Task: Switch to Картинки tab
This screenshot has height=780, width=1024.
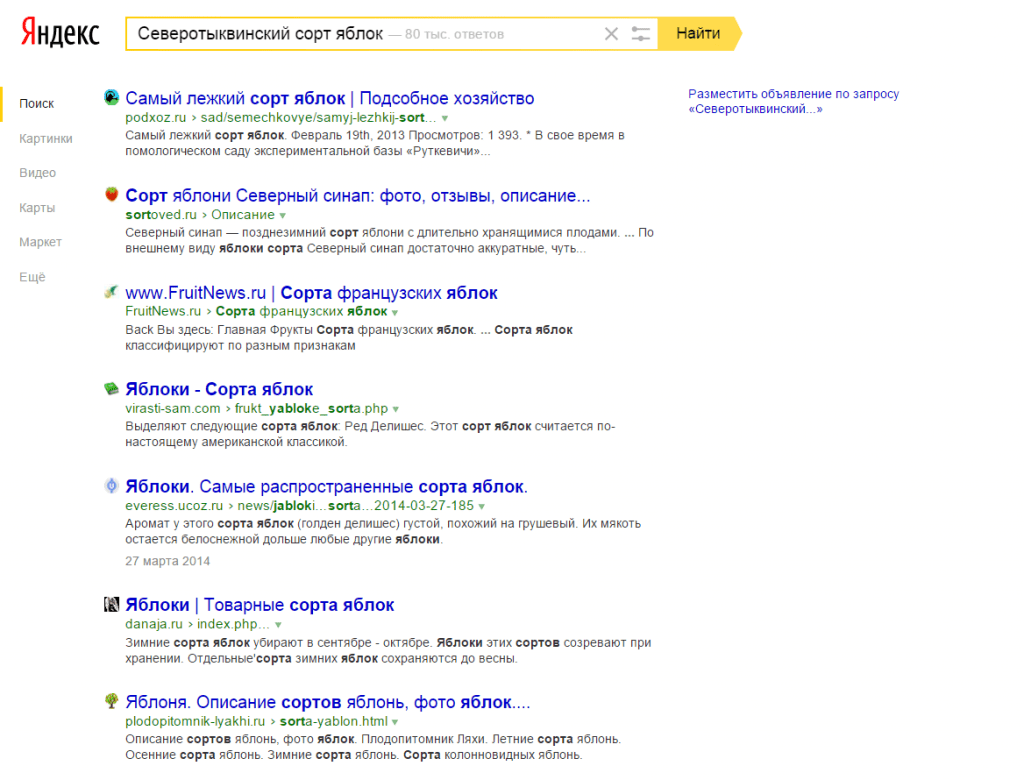Action: [x=46, y=138]
